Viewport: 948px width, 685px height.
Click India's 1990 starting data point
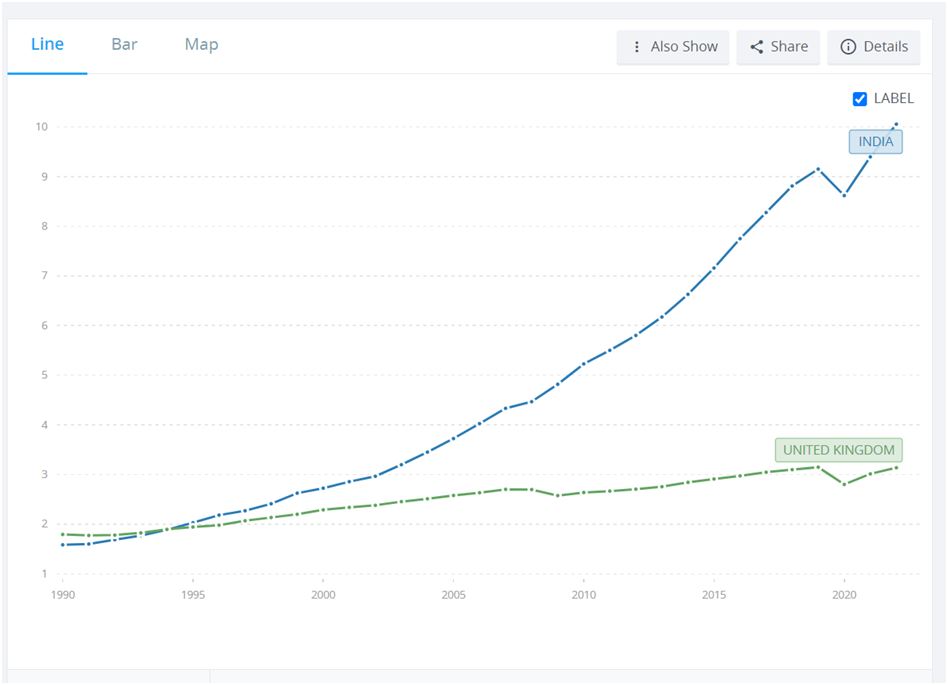(x=63, y=545)
